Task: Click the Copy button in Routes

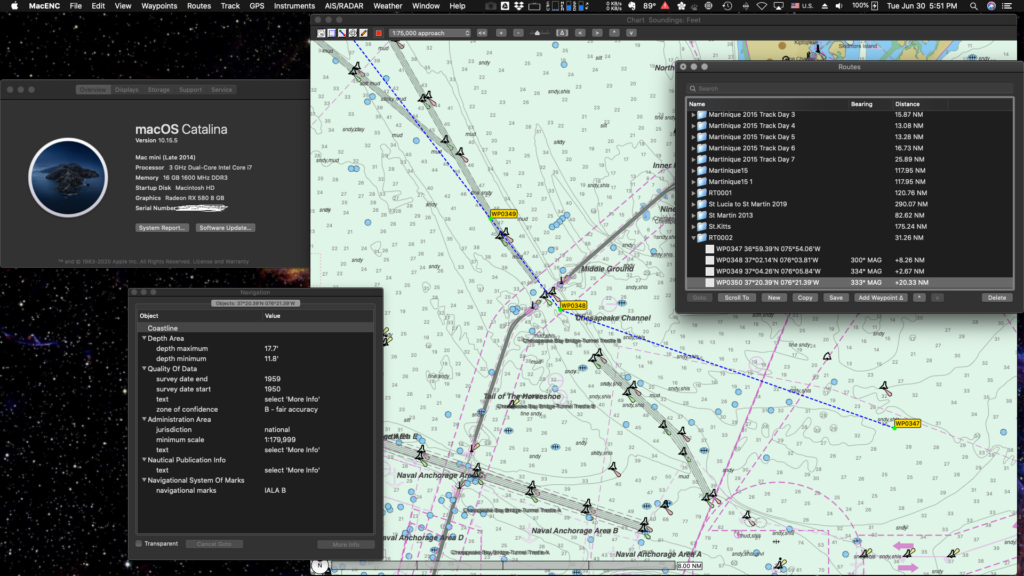Action: point(805,298)
